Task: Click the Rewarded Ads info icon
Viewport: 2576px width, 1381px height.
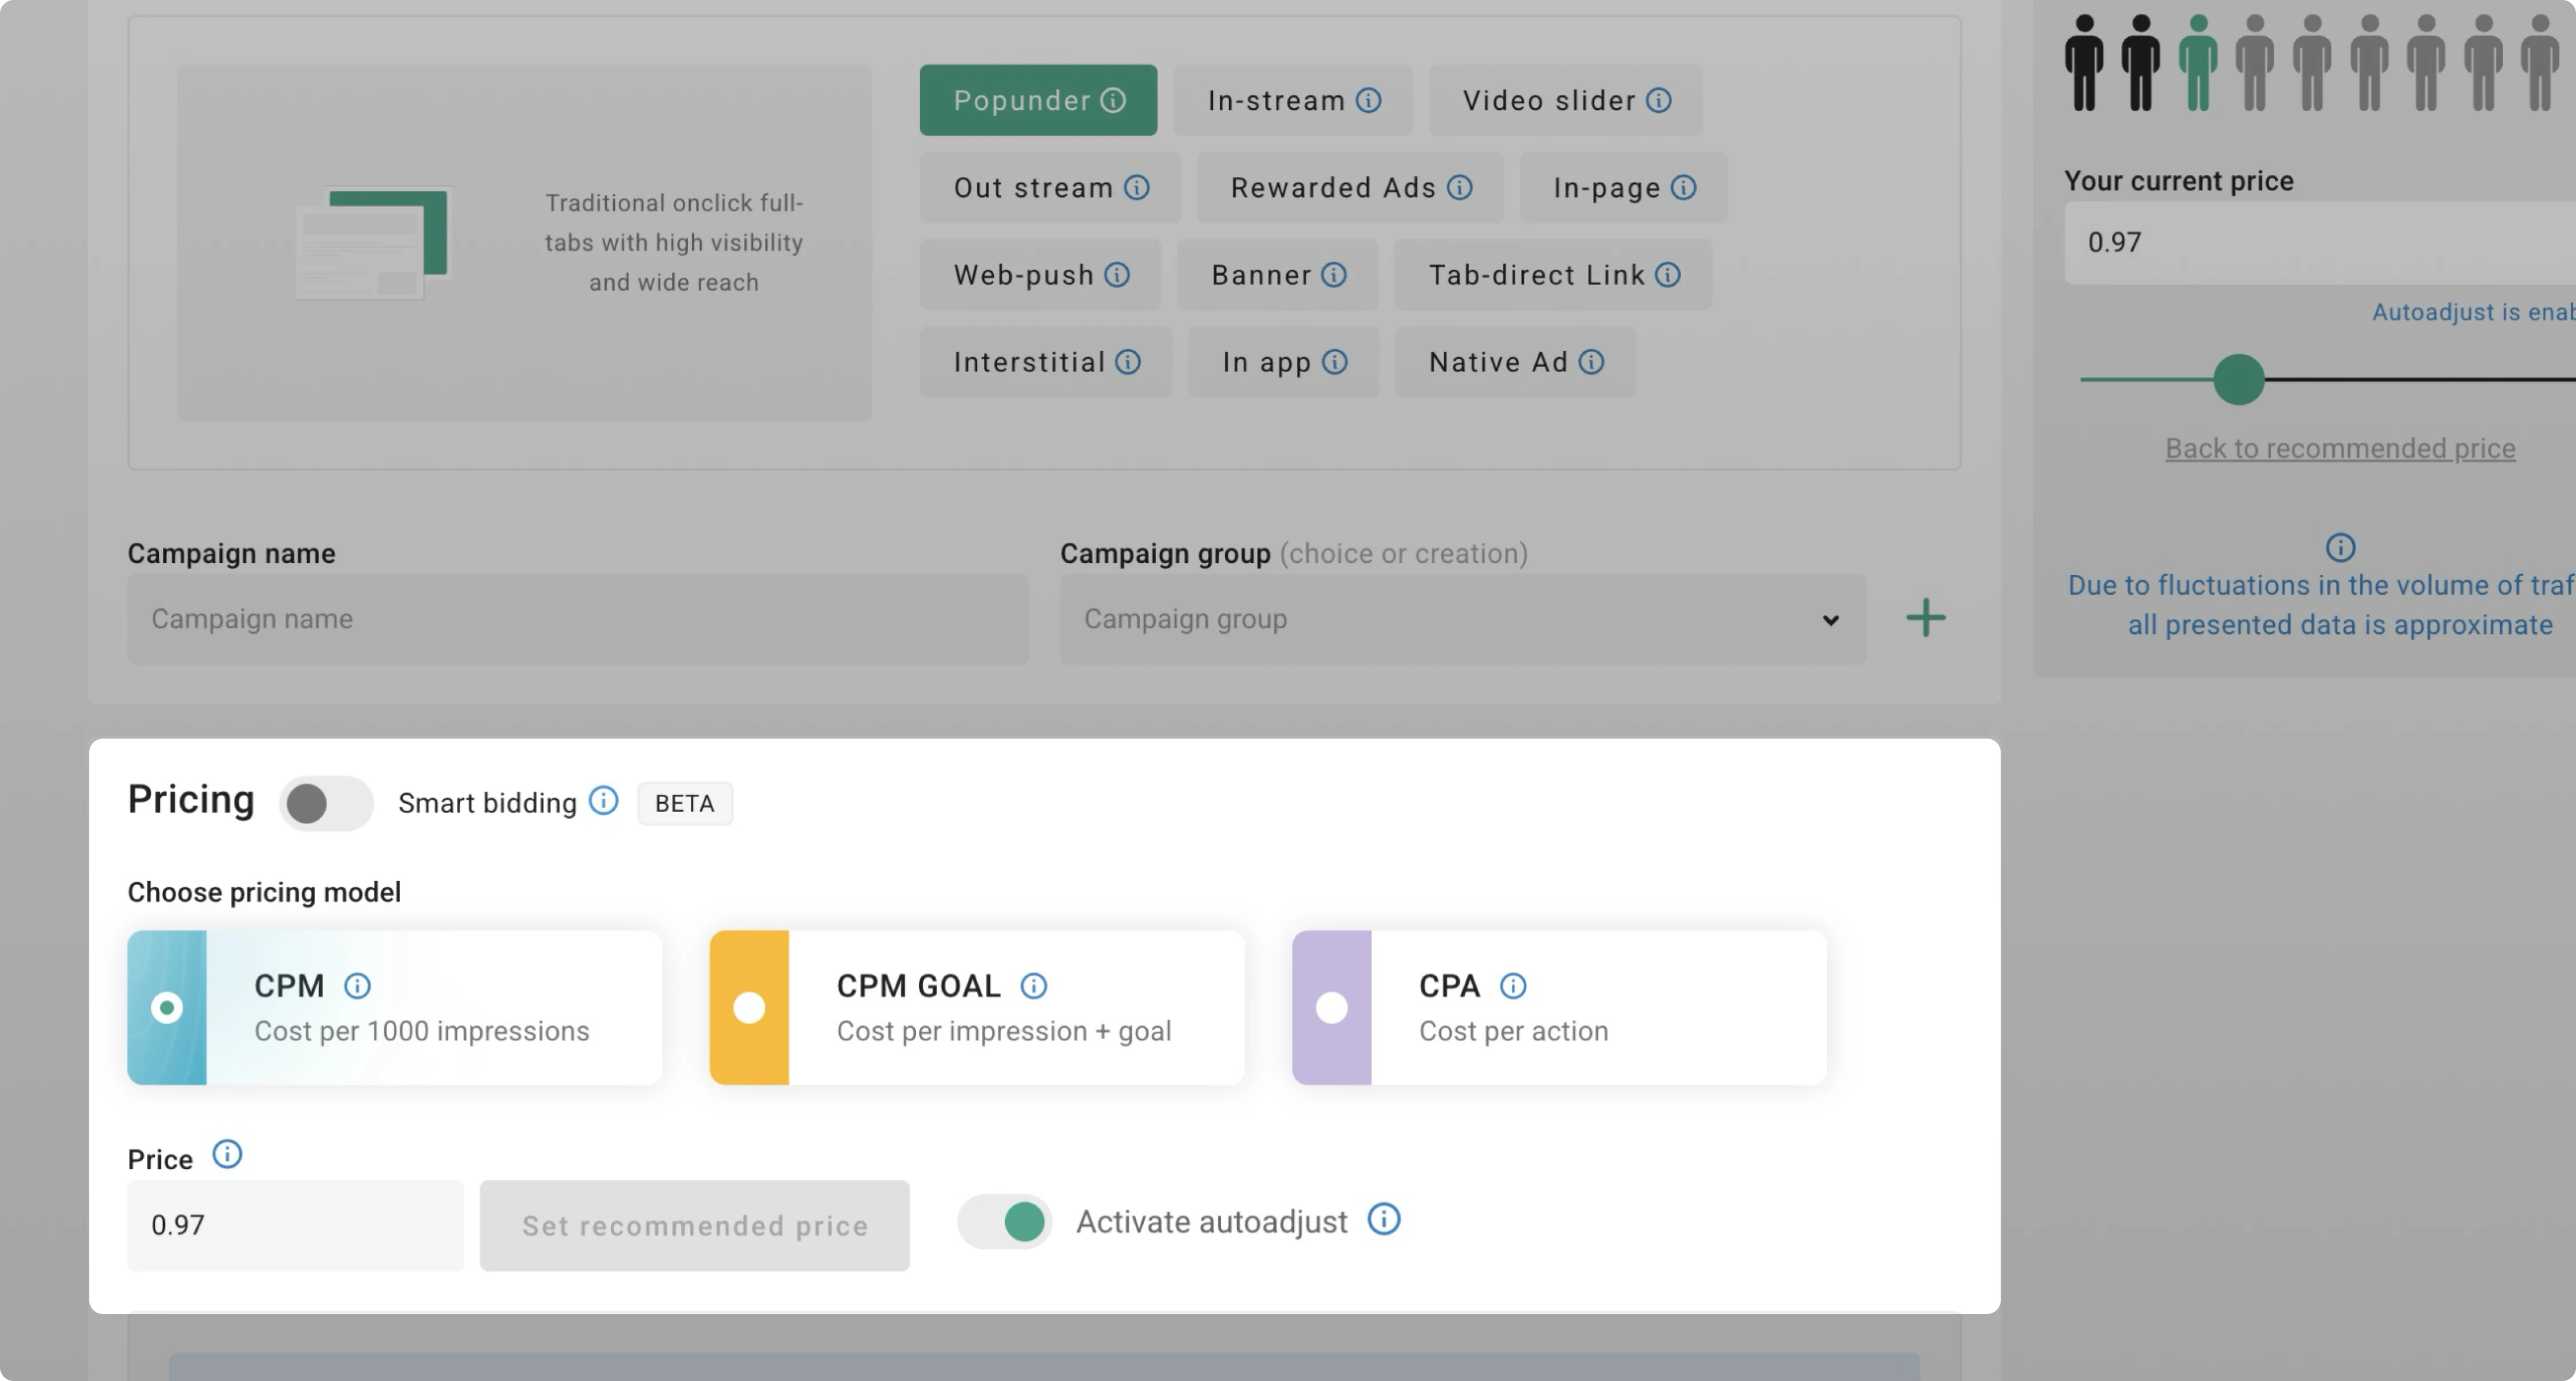Action: pos(1460,187)
